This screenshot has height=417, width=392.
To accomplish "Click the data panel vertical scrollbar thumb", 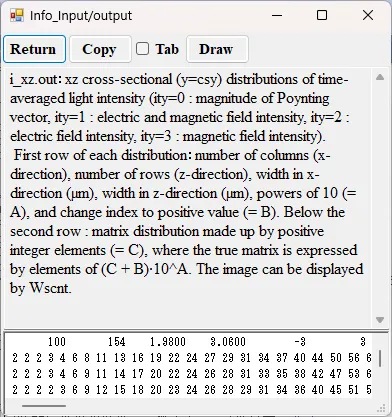I will [x=380, y=358].
